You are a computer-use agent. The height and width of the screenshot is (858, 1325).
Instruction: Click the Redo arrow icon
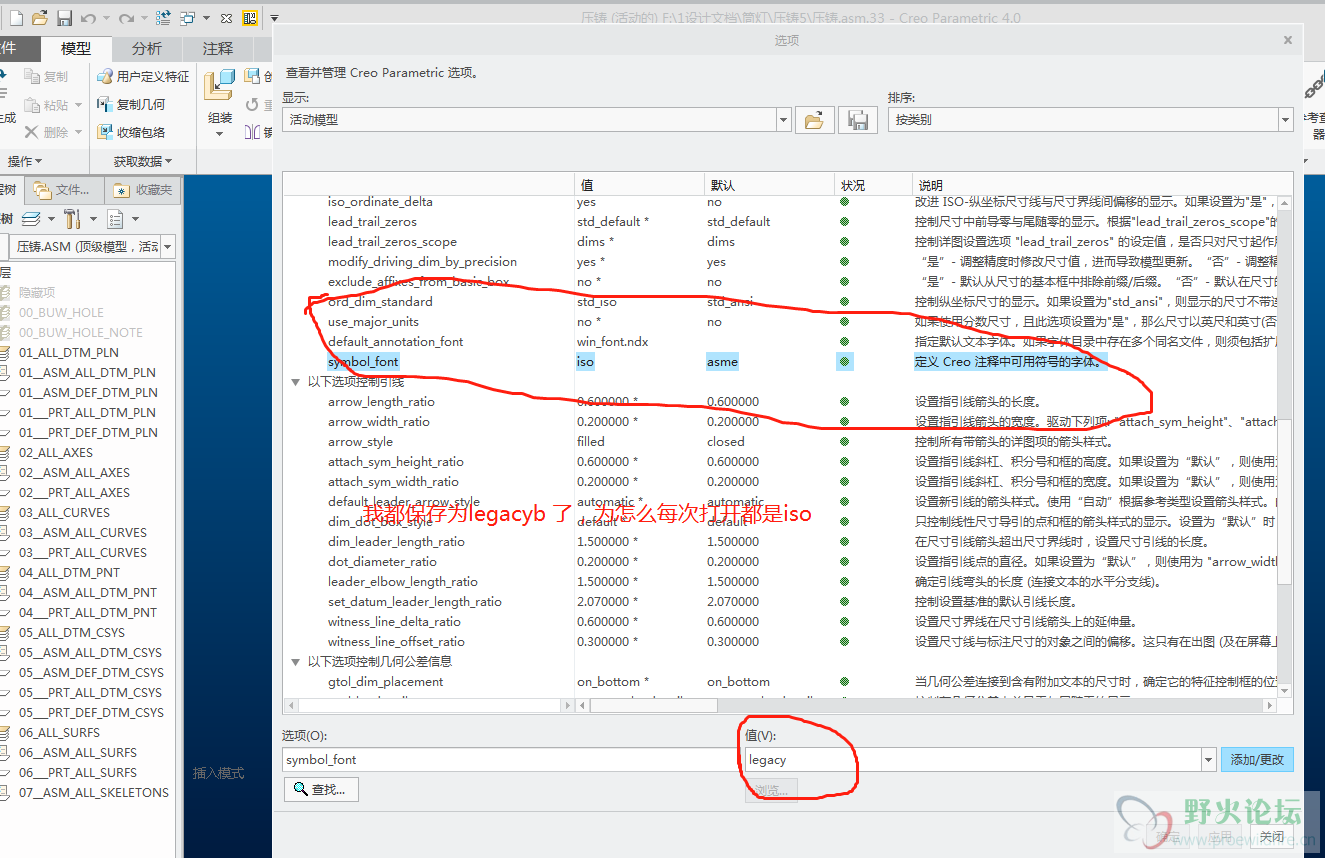pyautogui.click(x=125, y=18)
